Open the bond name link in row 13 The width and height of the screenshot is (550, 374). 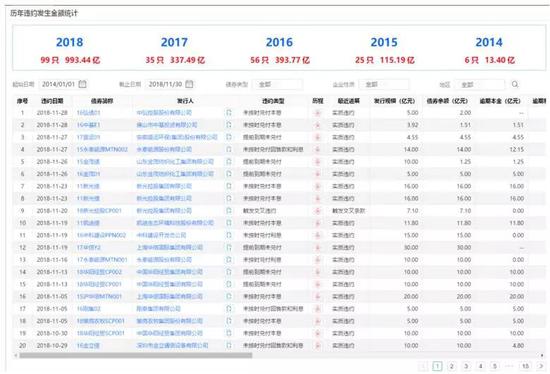click(x=102, y=260)
